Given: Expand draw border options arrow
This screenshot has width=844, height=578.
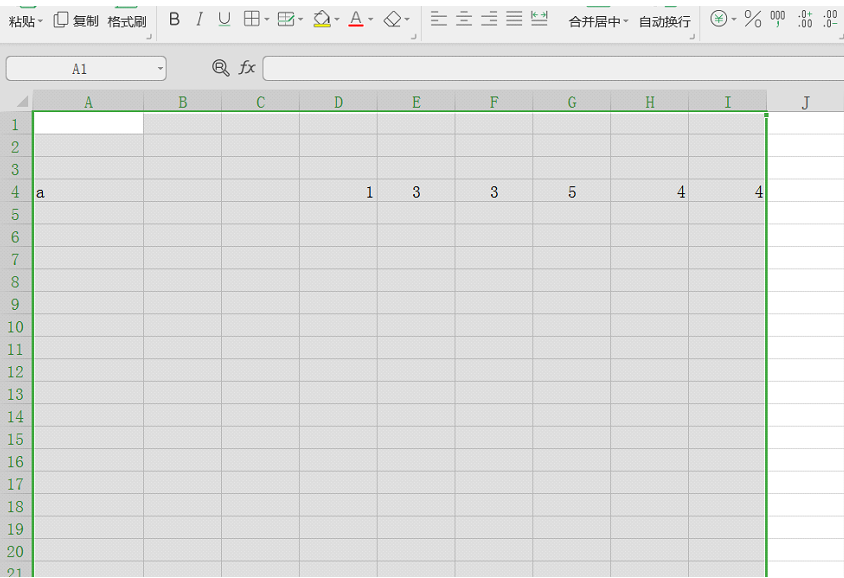Looking at the screenshot, I should [x=300, y=20].
